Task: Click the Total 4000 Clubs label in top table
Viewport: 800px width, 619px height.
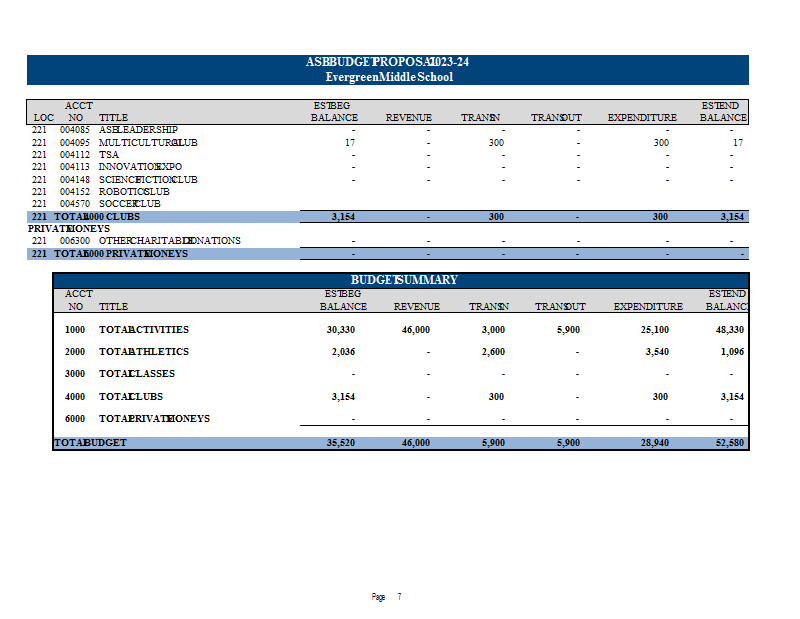Action: pyautogui.click(x=97, y=217)
